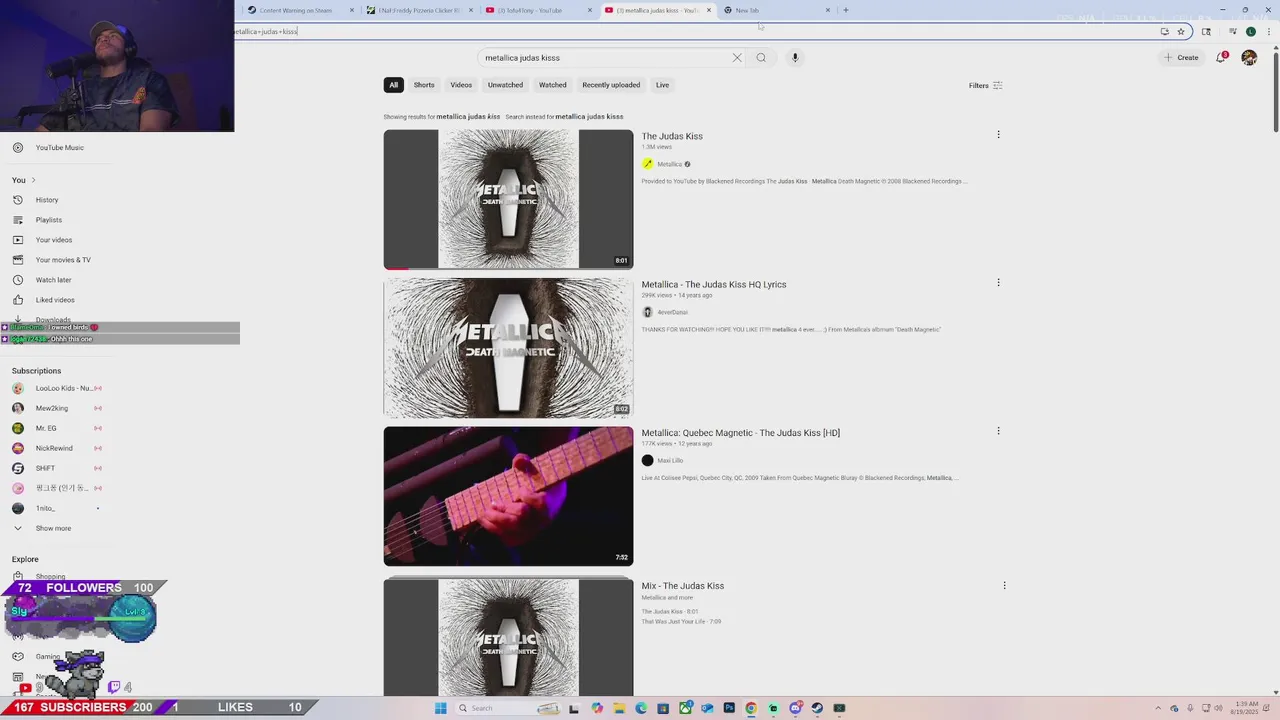This screenshot has width=1280, height=720.
Task: Select the Recently uploaded filter chip
Action: click(611, 85)
